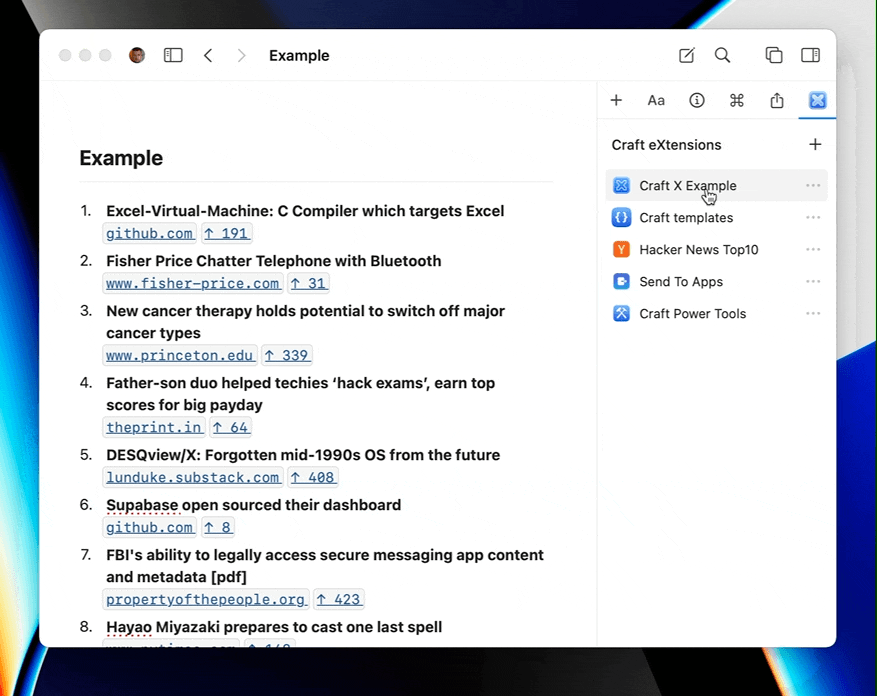
Task: Click the Hayao Miyazaki list item text
Action: point(274,627)
